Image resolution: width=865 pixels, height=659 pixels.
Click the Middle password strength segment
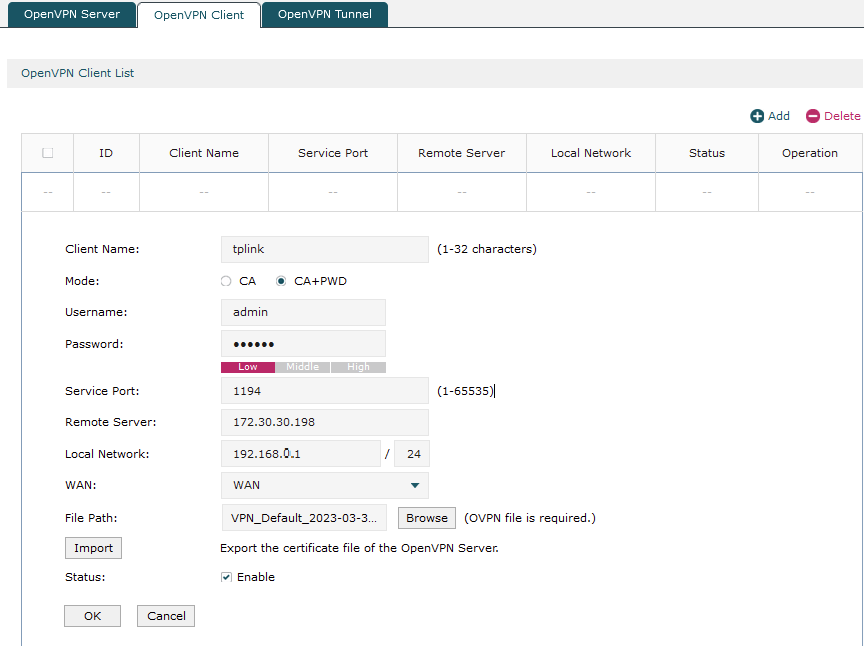[x=302, y=367]
